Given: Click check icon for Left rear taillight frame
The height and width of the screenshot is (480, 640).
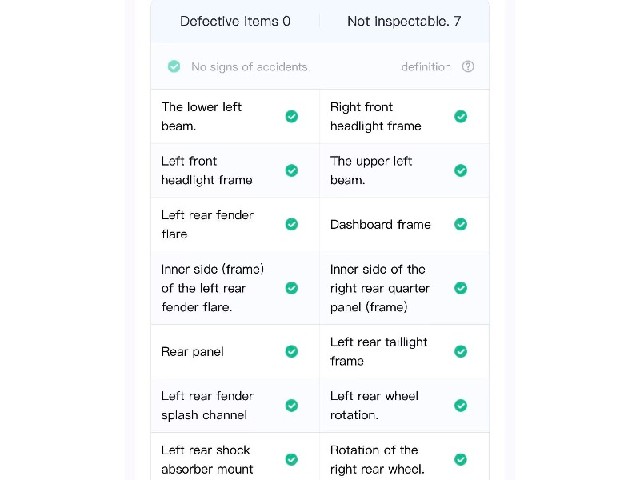Looking at the screenshot, I should pos(460,351).
